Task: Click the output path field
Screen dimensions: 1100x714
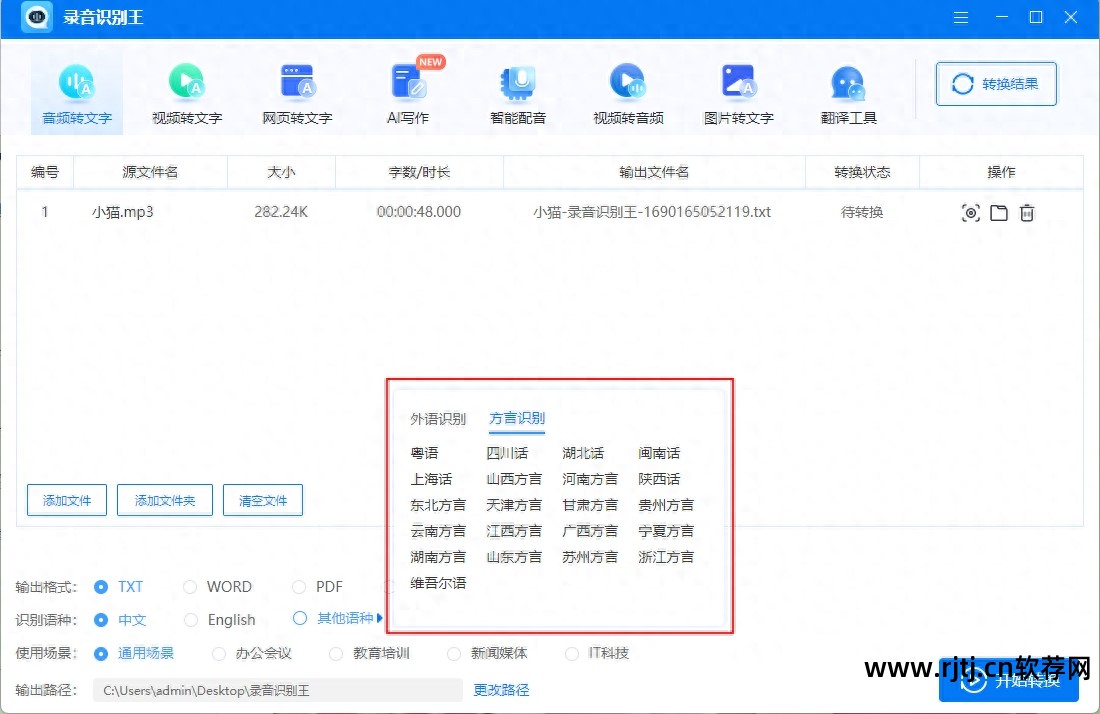Action: (270, 690)
